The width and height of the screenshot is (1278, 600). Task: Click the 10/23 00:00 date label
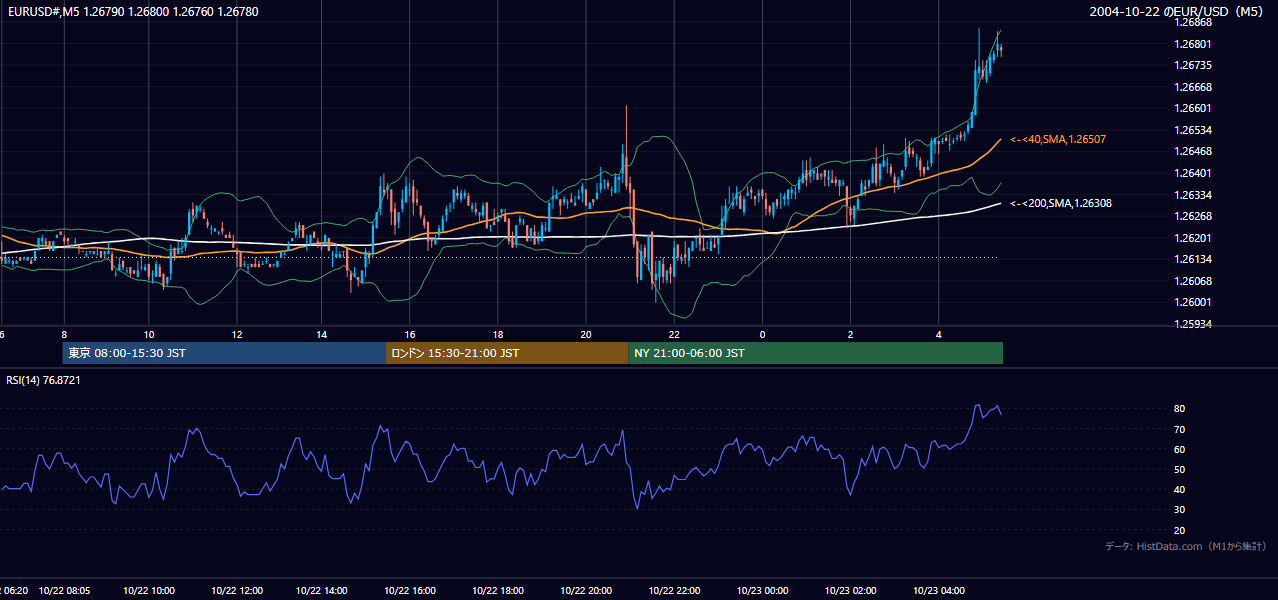(762, 591)
